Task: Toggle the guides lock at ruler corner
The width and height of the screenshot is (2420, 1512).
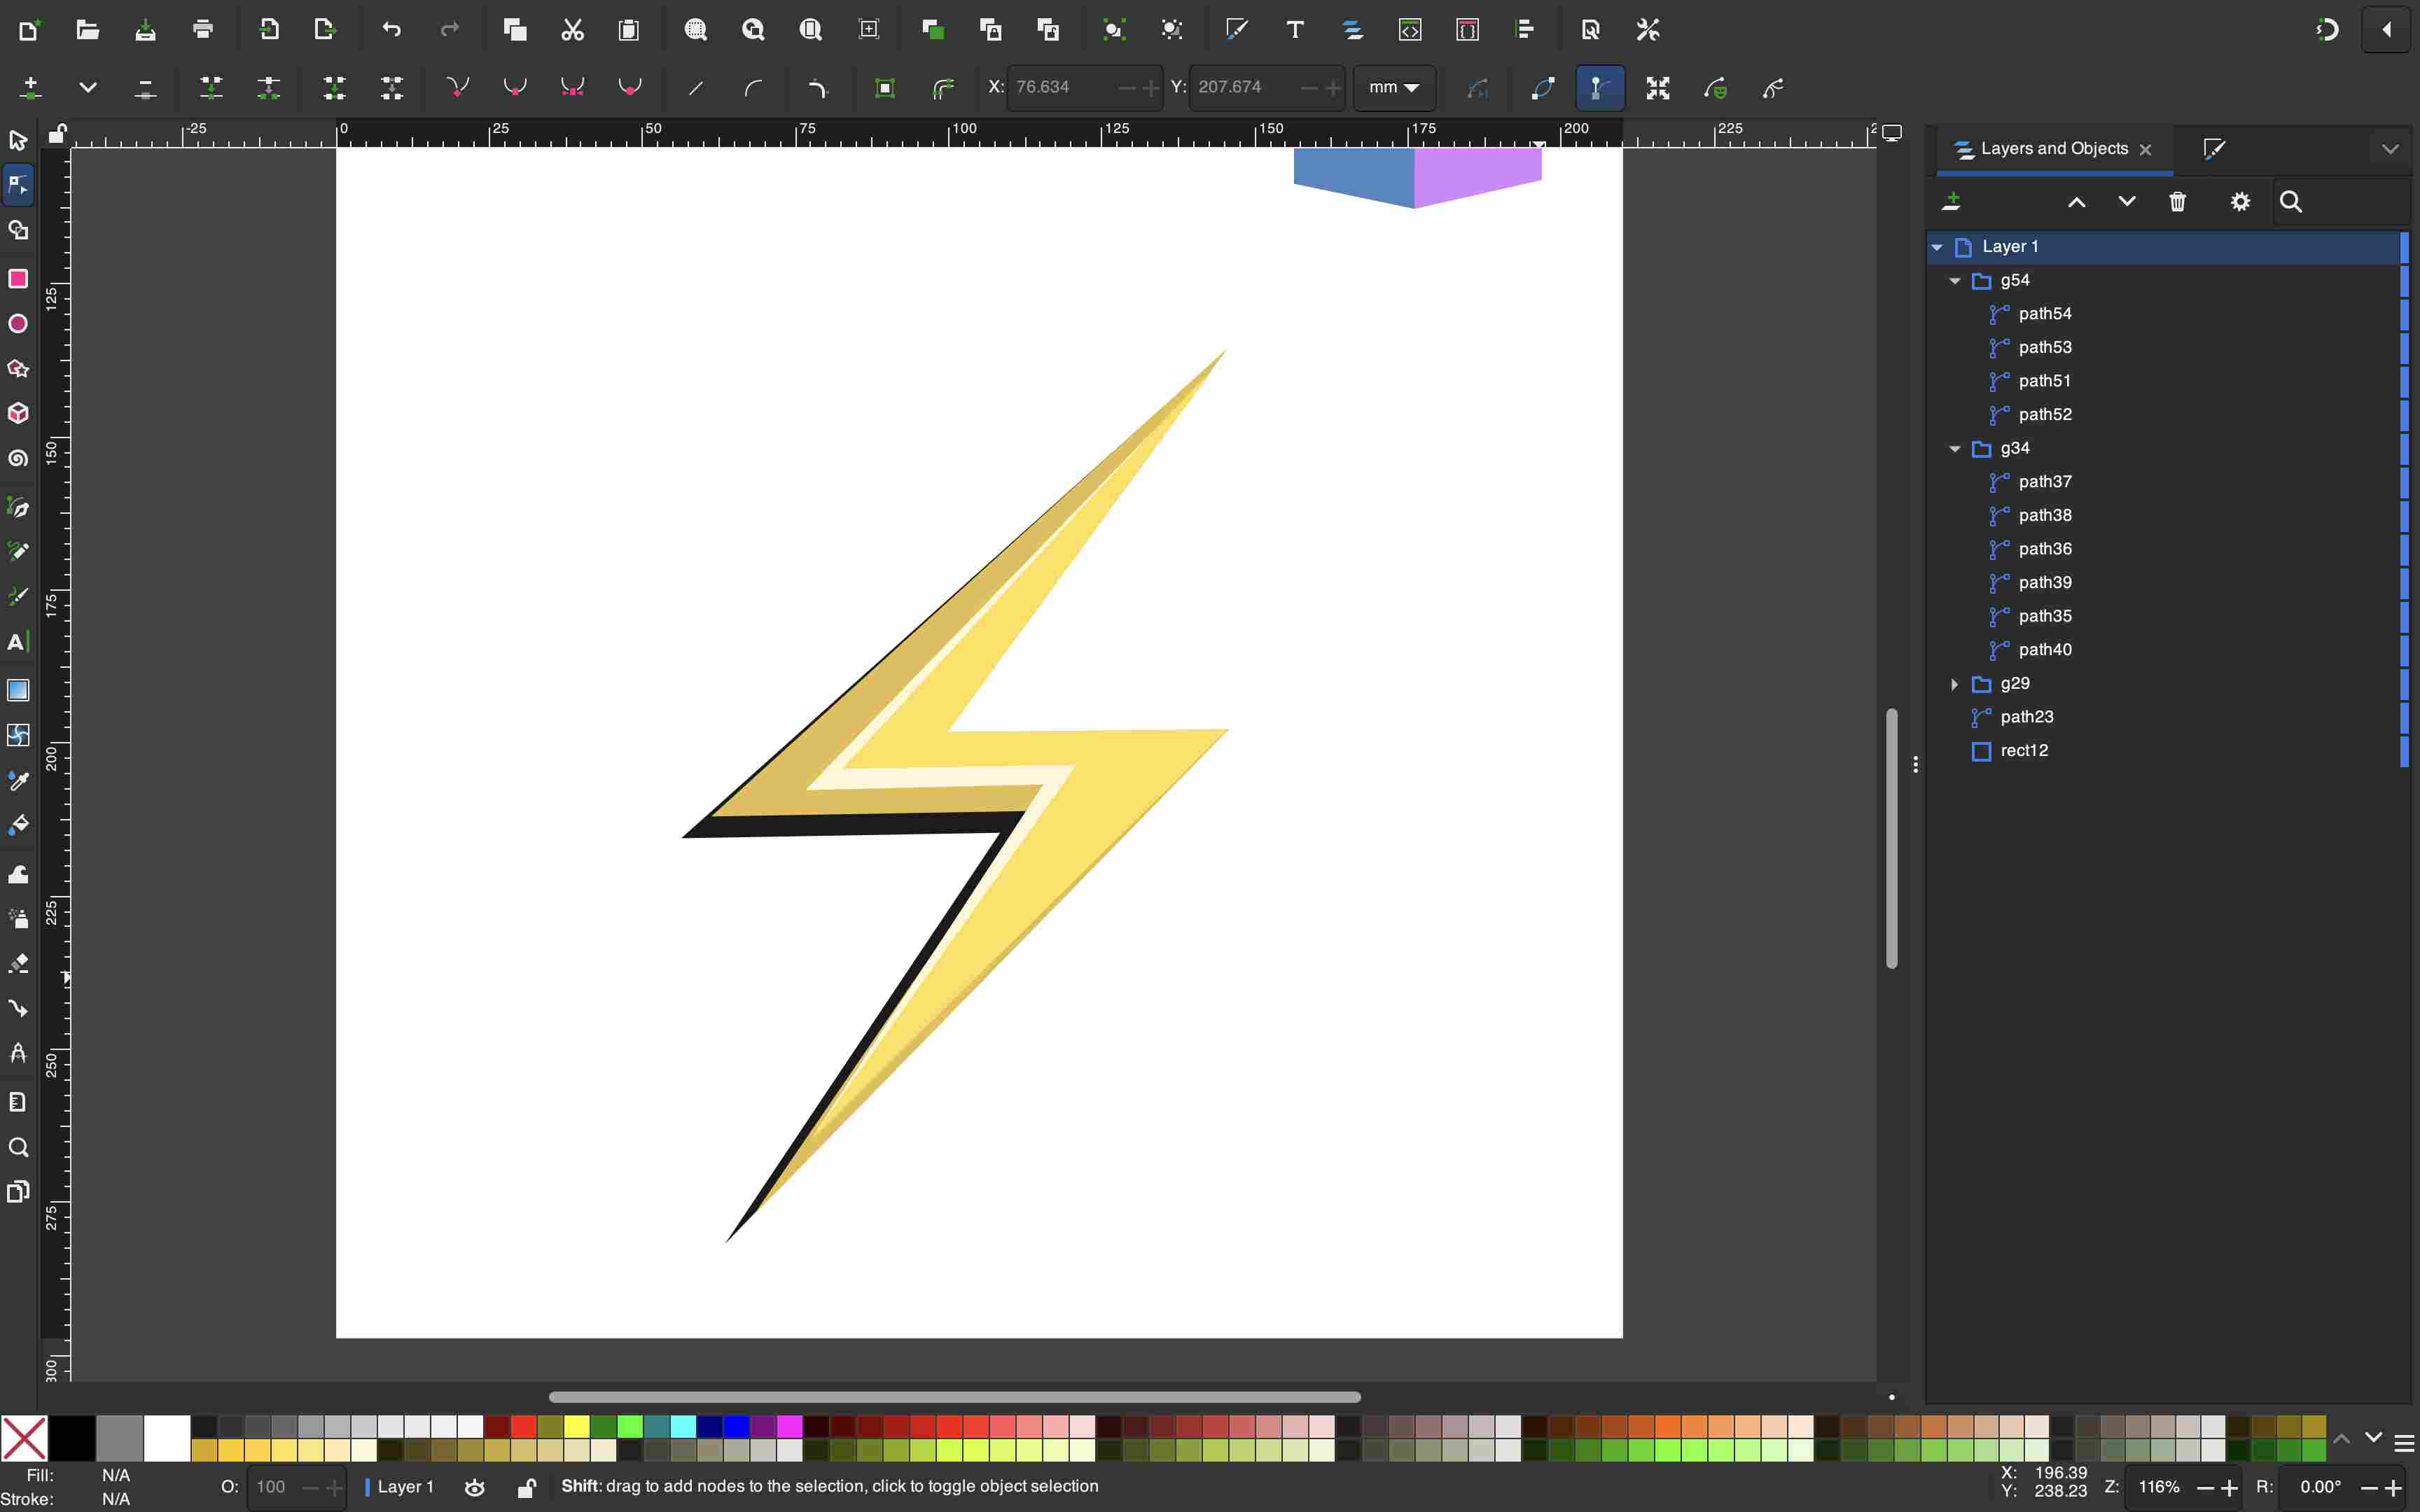Action: 58,133
